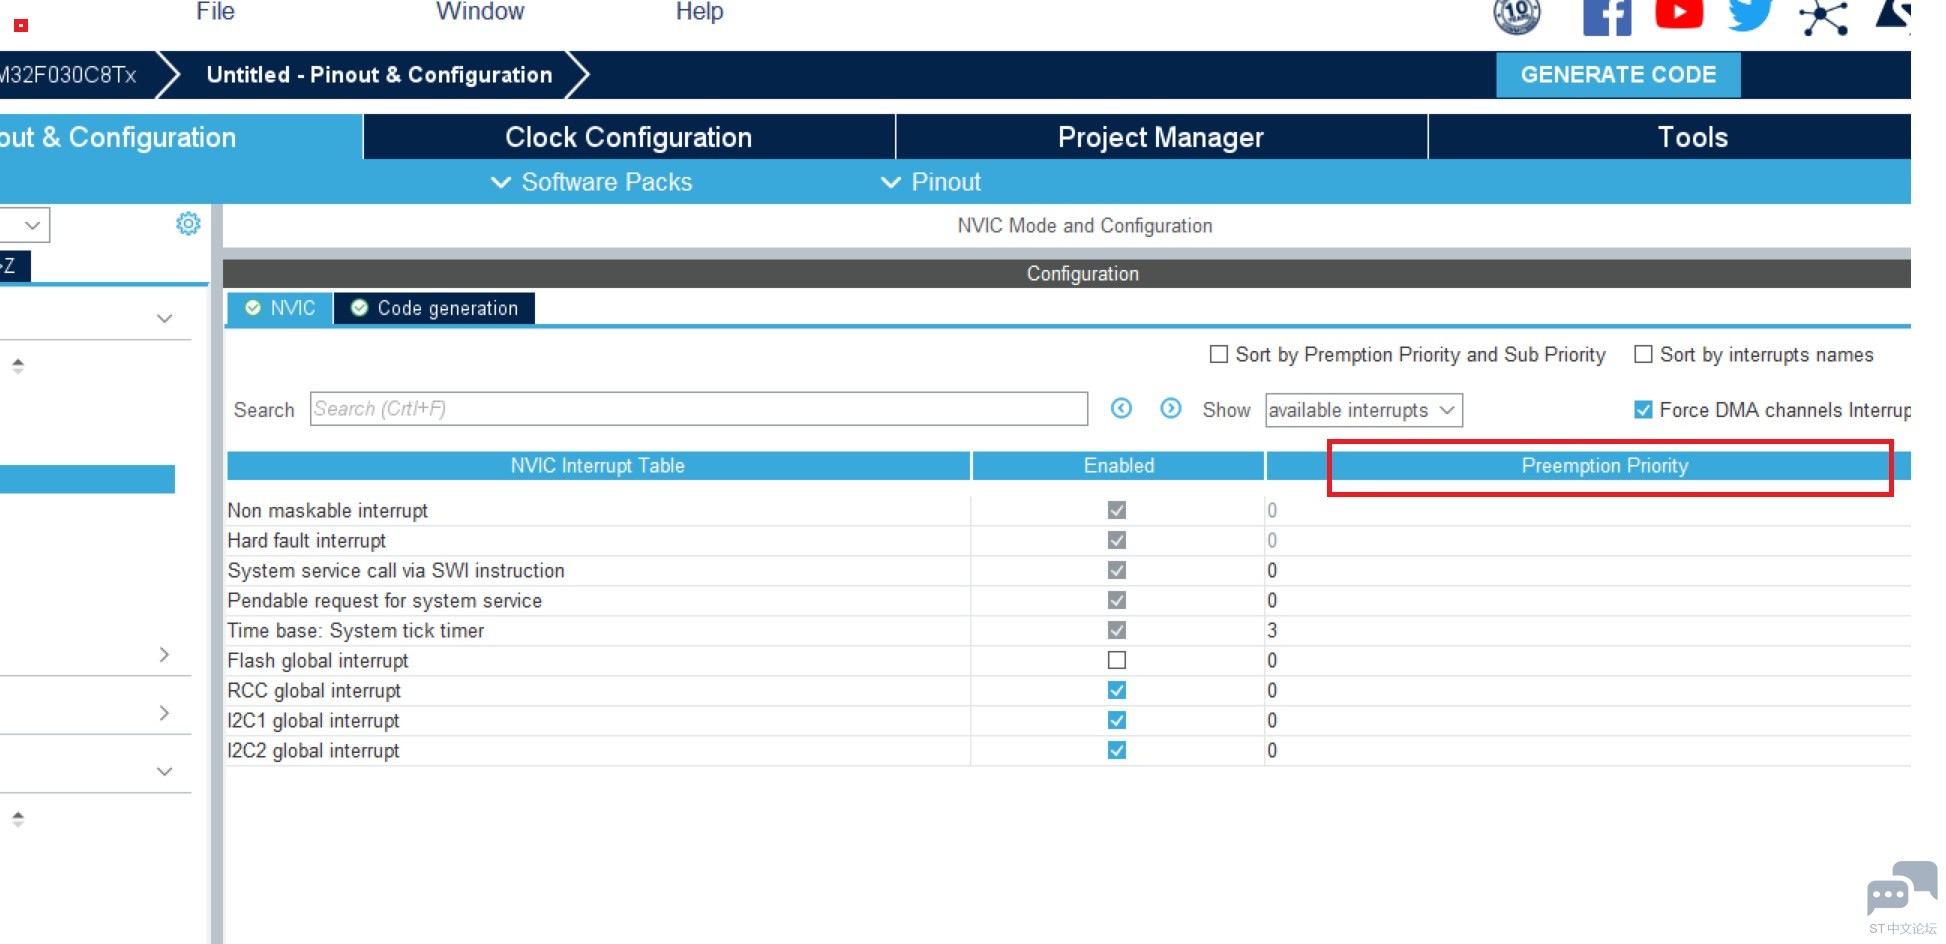The width and height of the screenshot is (1946, 944).
Task: Click into the interrupt Search field
Action: click(698, 409)
